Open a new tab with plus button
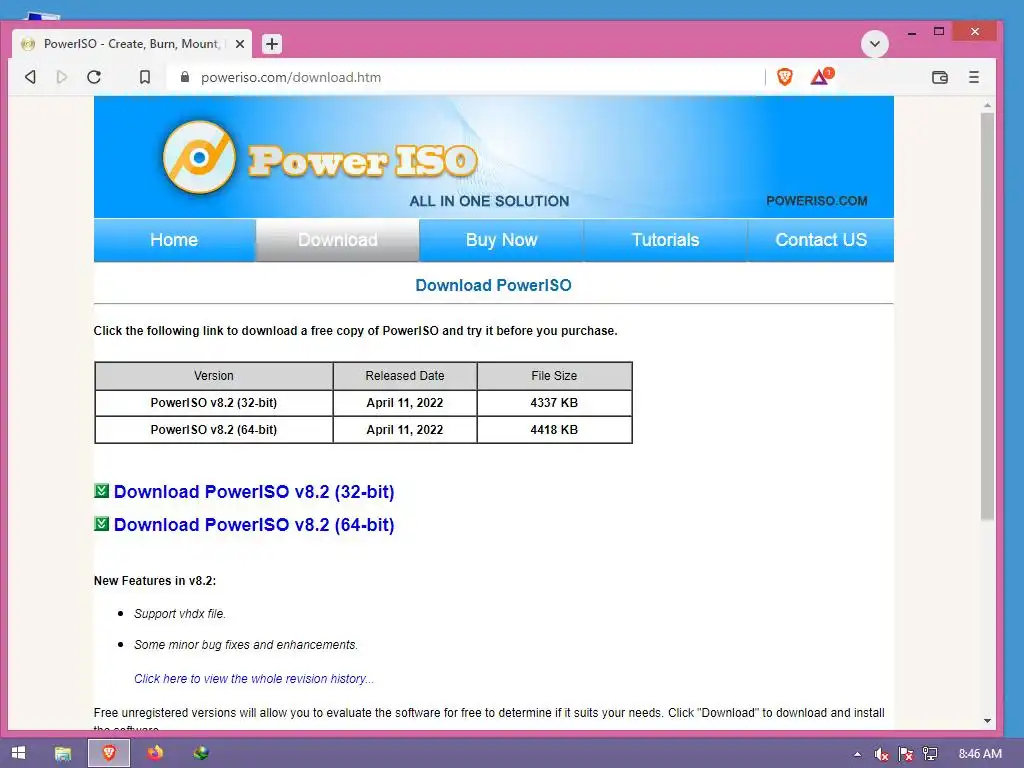This screenshot has height=768, width=1024. [x=272, y=44]
